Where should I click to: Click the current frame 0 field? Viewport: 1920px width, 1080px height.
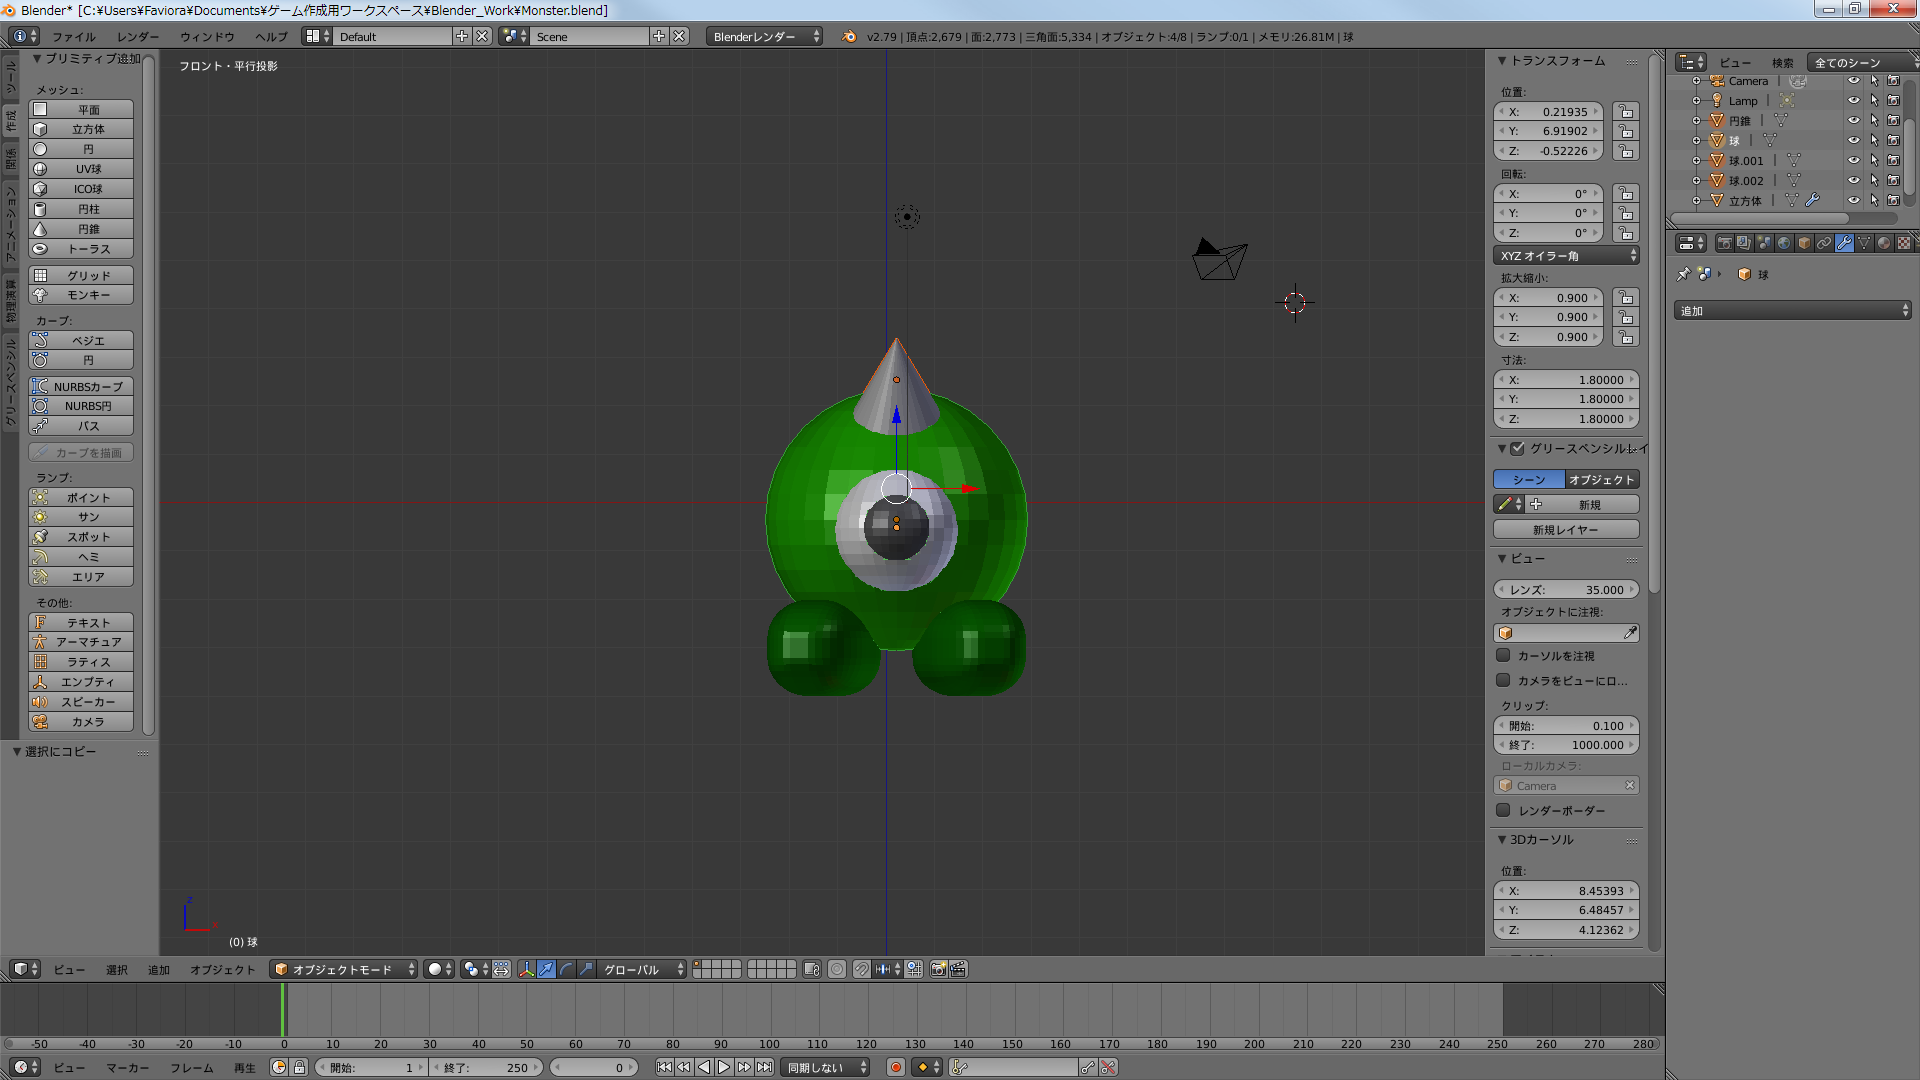[x=594, y=1068]
